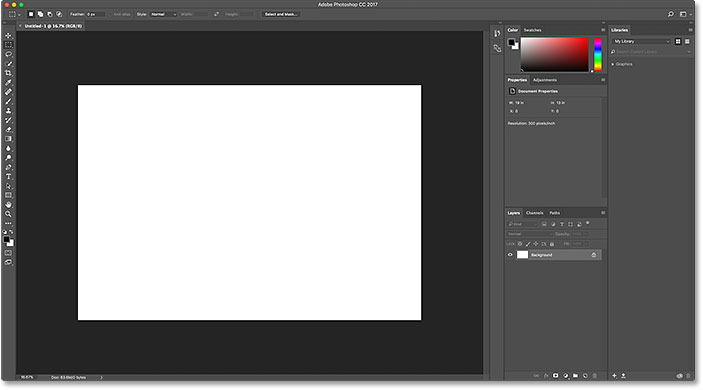This screenshot has height=390, width=703.
Task: Switch to the Paths tab
Action: [x=555, y=213]
